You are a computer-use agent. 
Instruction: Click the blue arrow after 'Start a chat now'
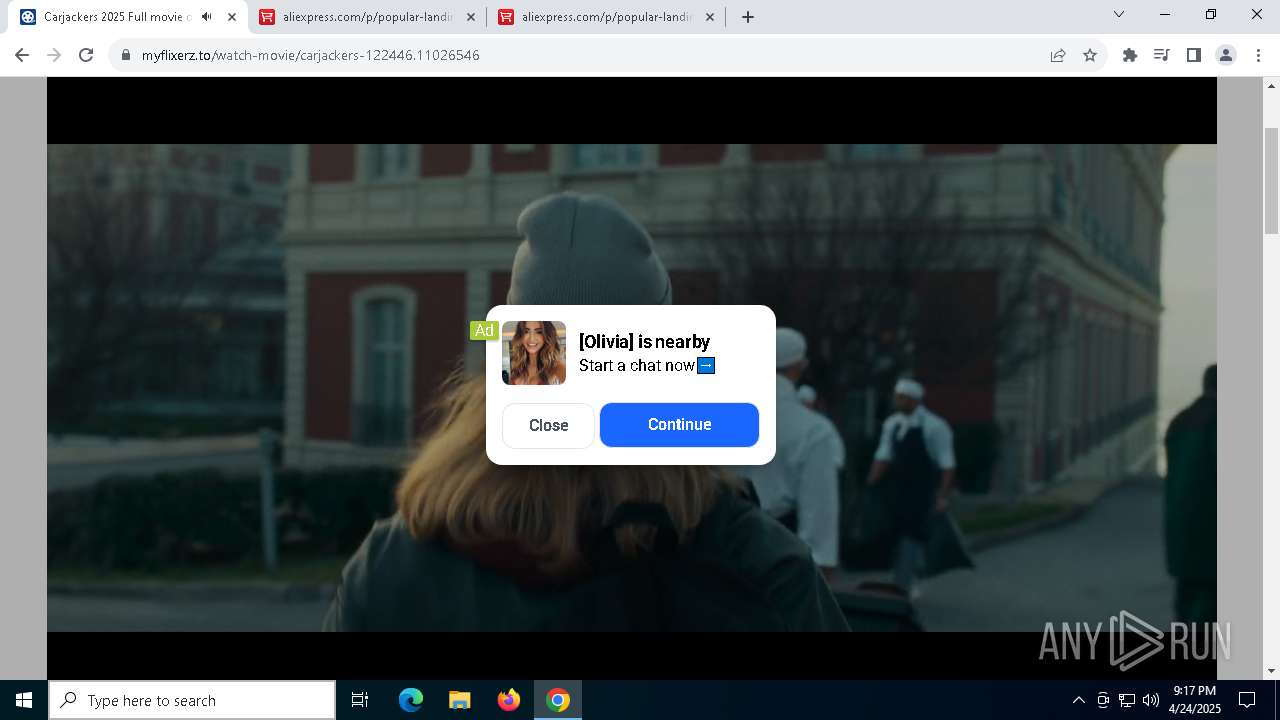[x=706, y=366]
